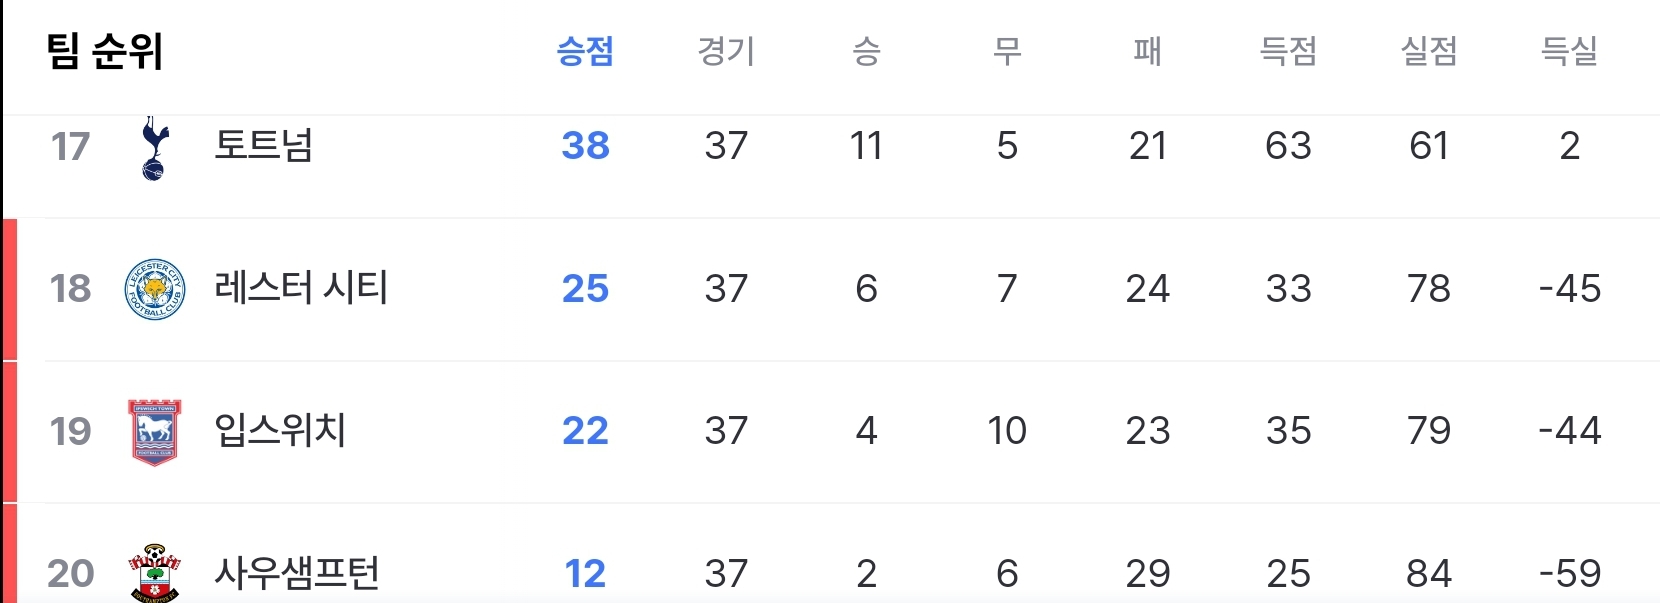Click the rank 19 number
This screenshot has width=1660, height=603.
(70, 432)
